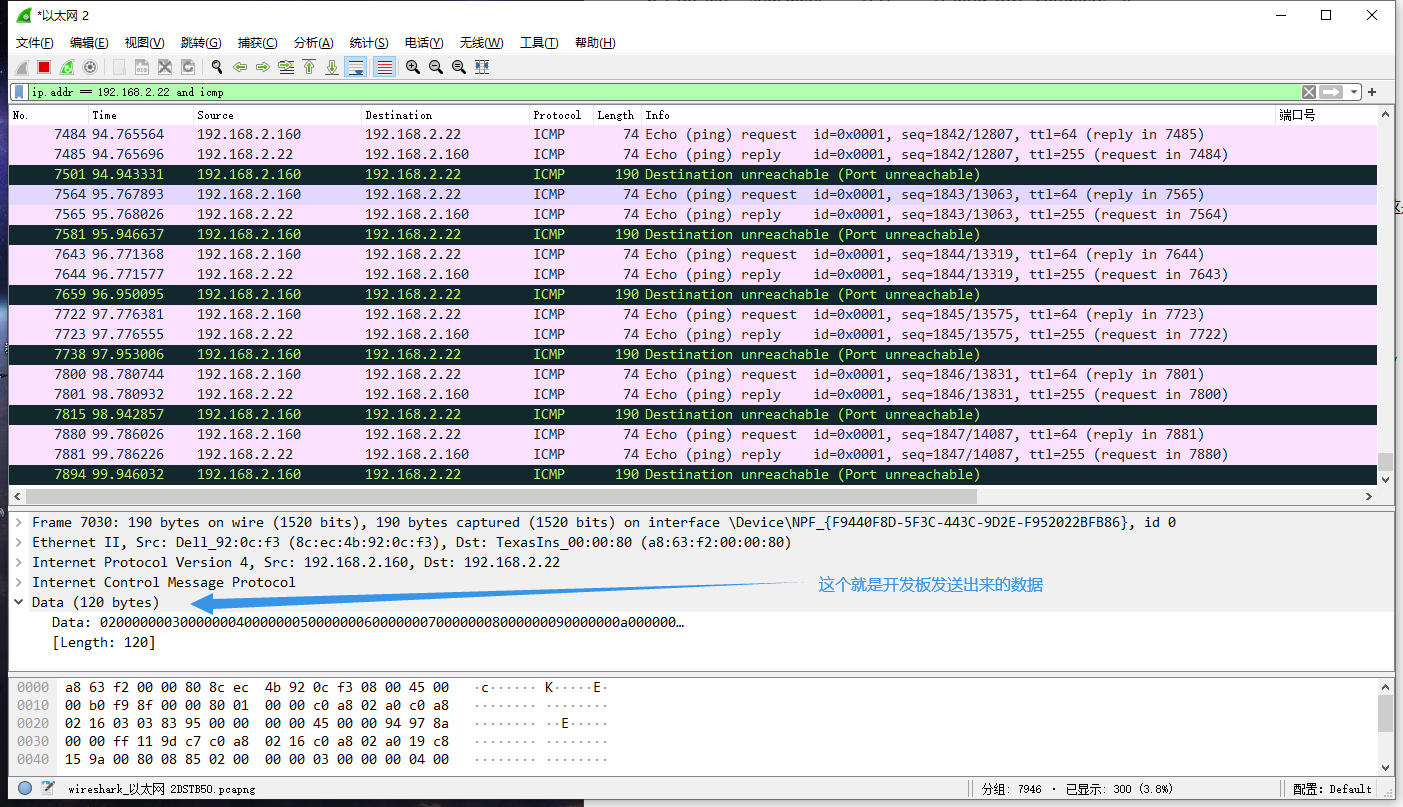Close the capture file icon
The width and height of the screenshot is (1403, 807).
tap(165, 67)
